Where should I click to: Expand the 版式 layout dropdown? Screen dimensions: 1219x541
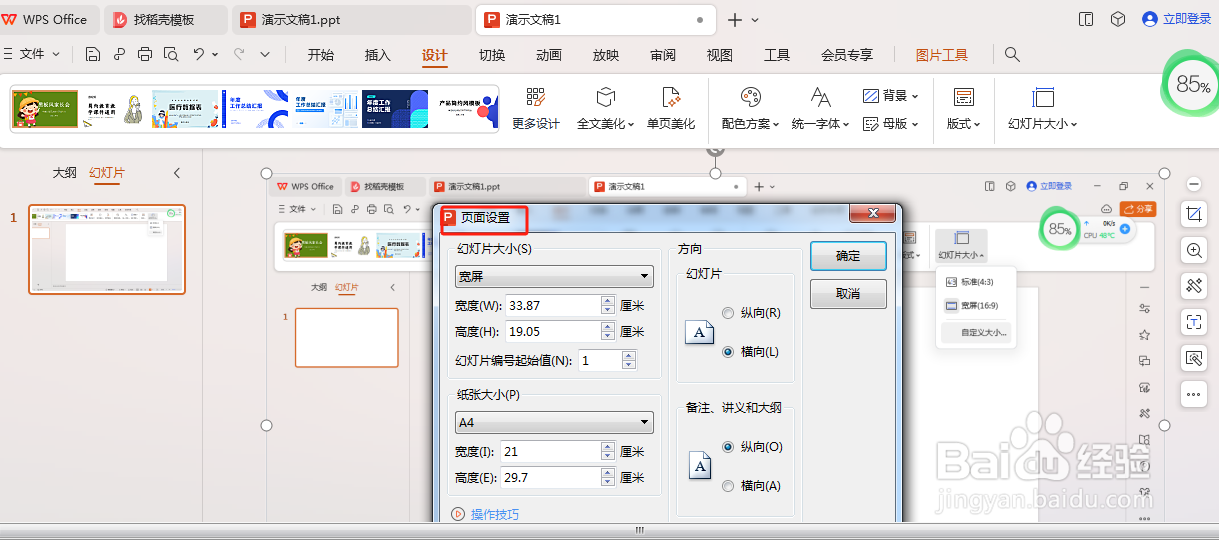(x=964, y=108)
